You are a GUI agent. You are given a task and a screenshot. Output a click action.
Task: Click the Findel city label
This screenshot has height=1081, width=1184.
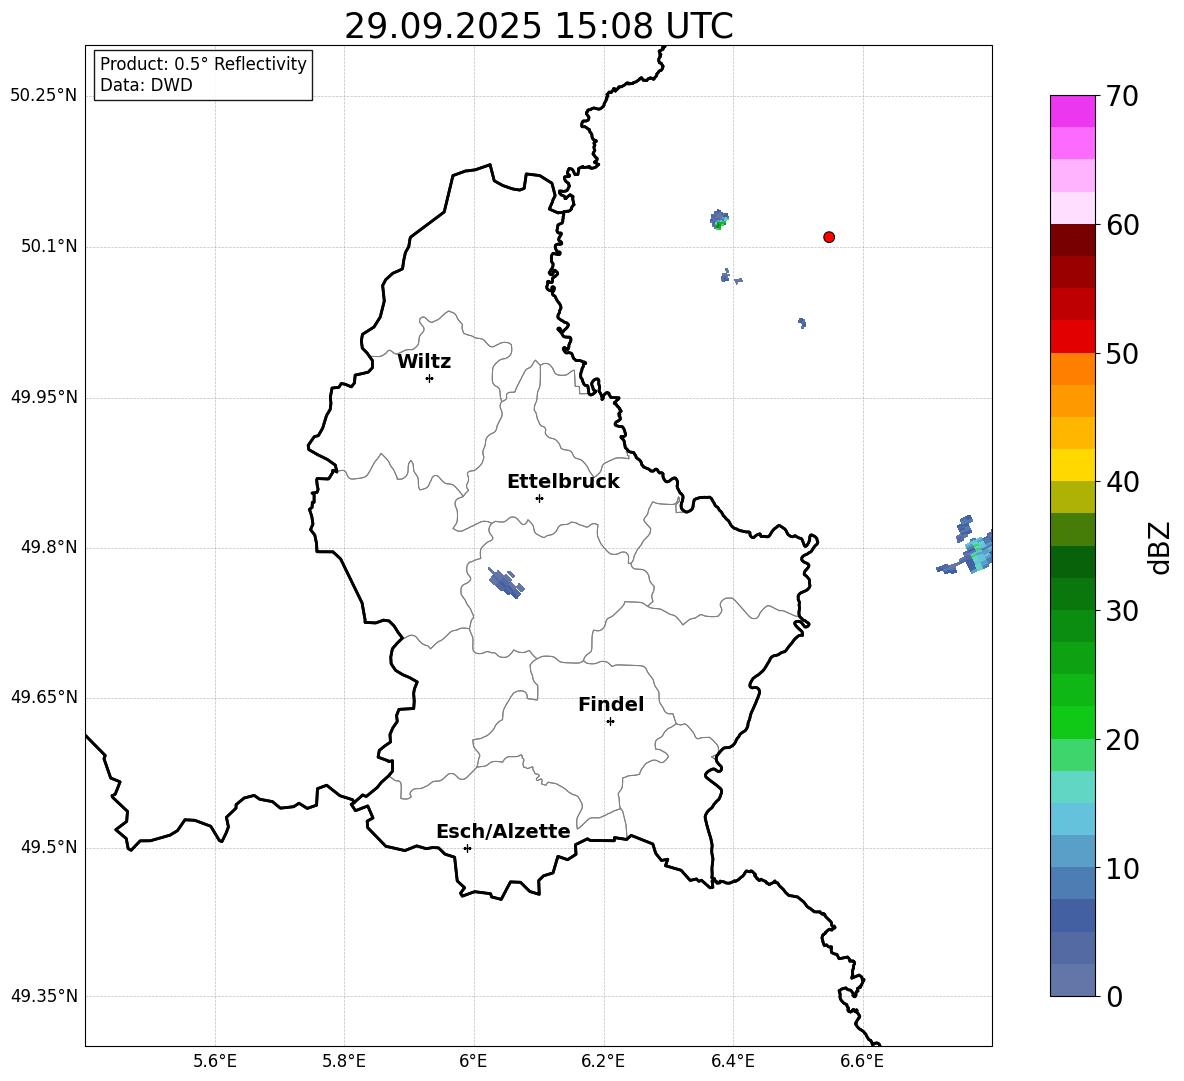point(611,704)
